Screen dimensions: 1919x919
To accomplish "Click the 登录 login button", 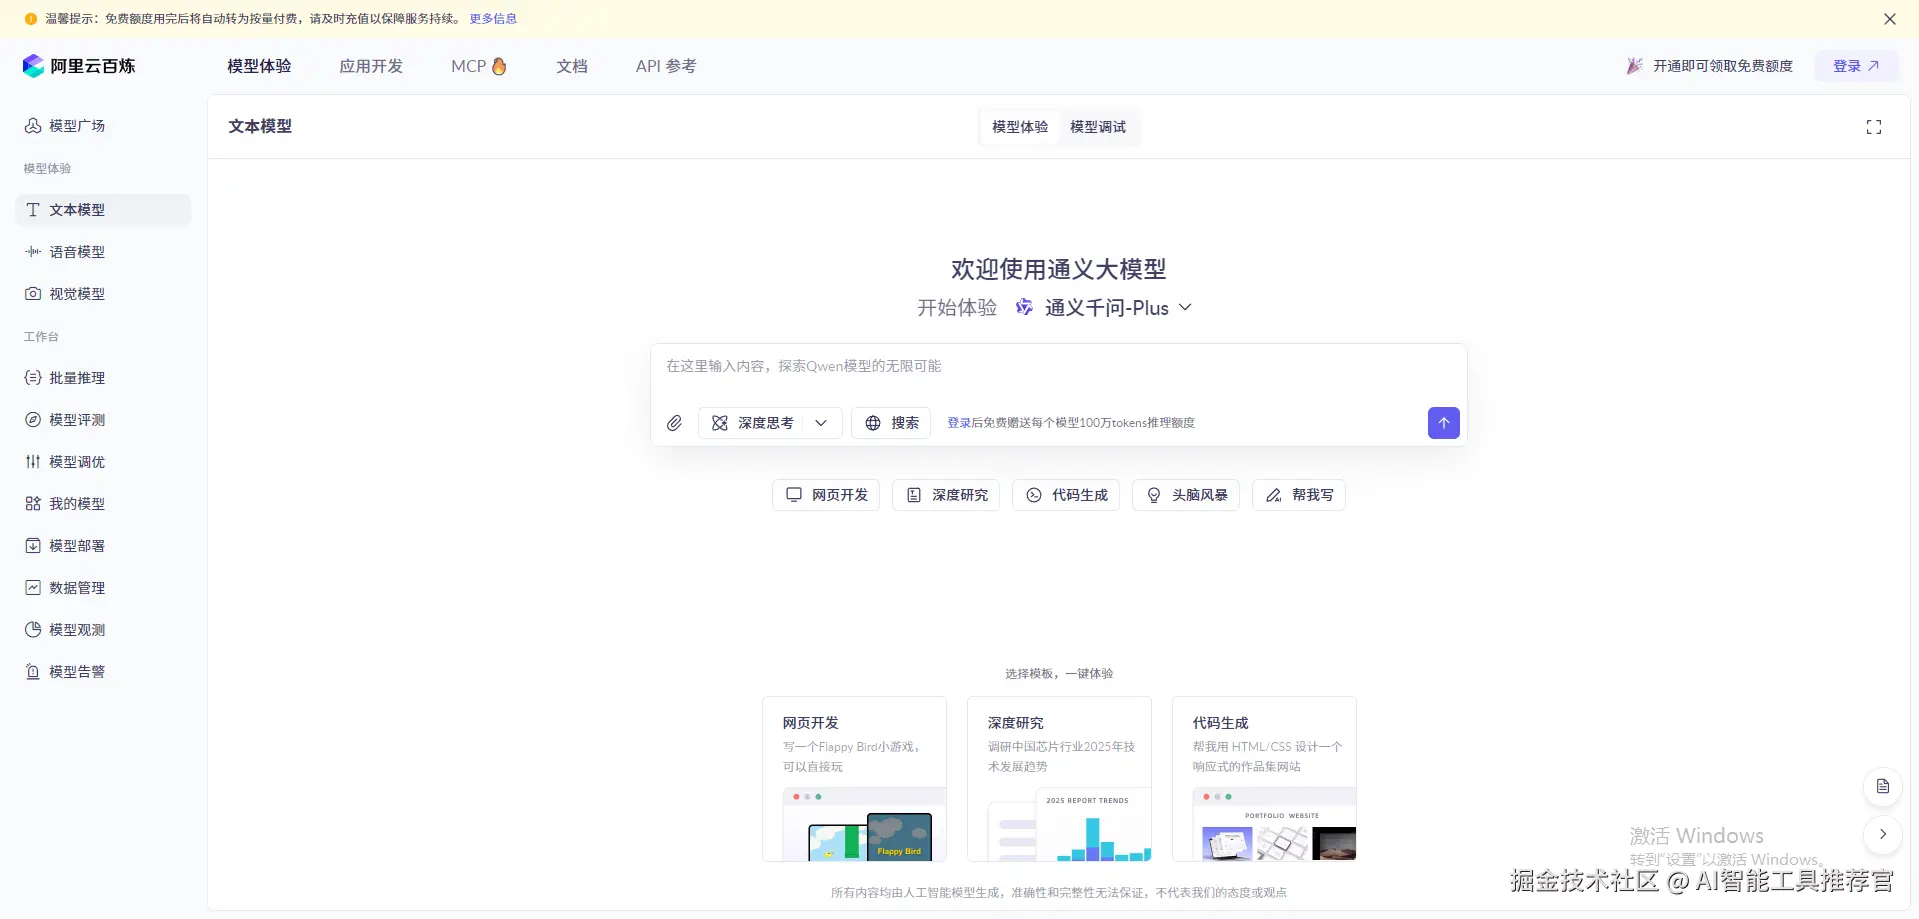I will coord(1856,66).
